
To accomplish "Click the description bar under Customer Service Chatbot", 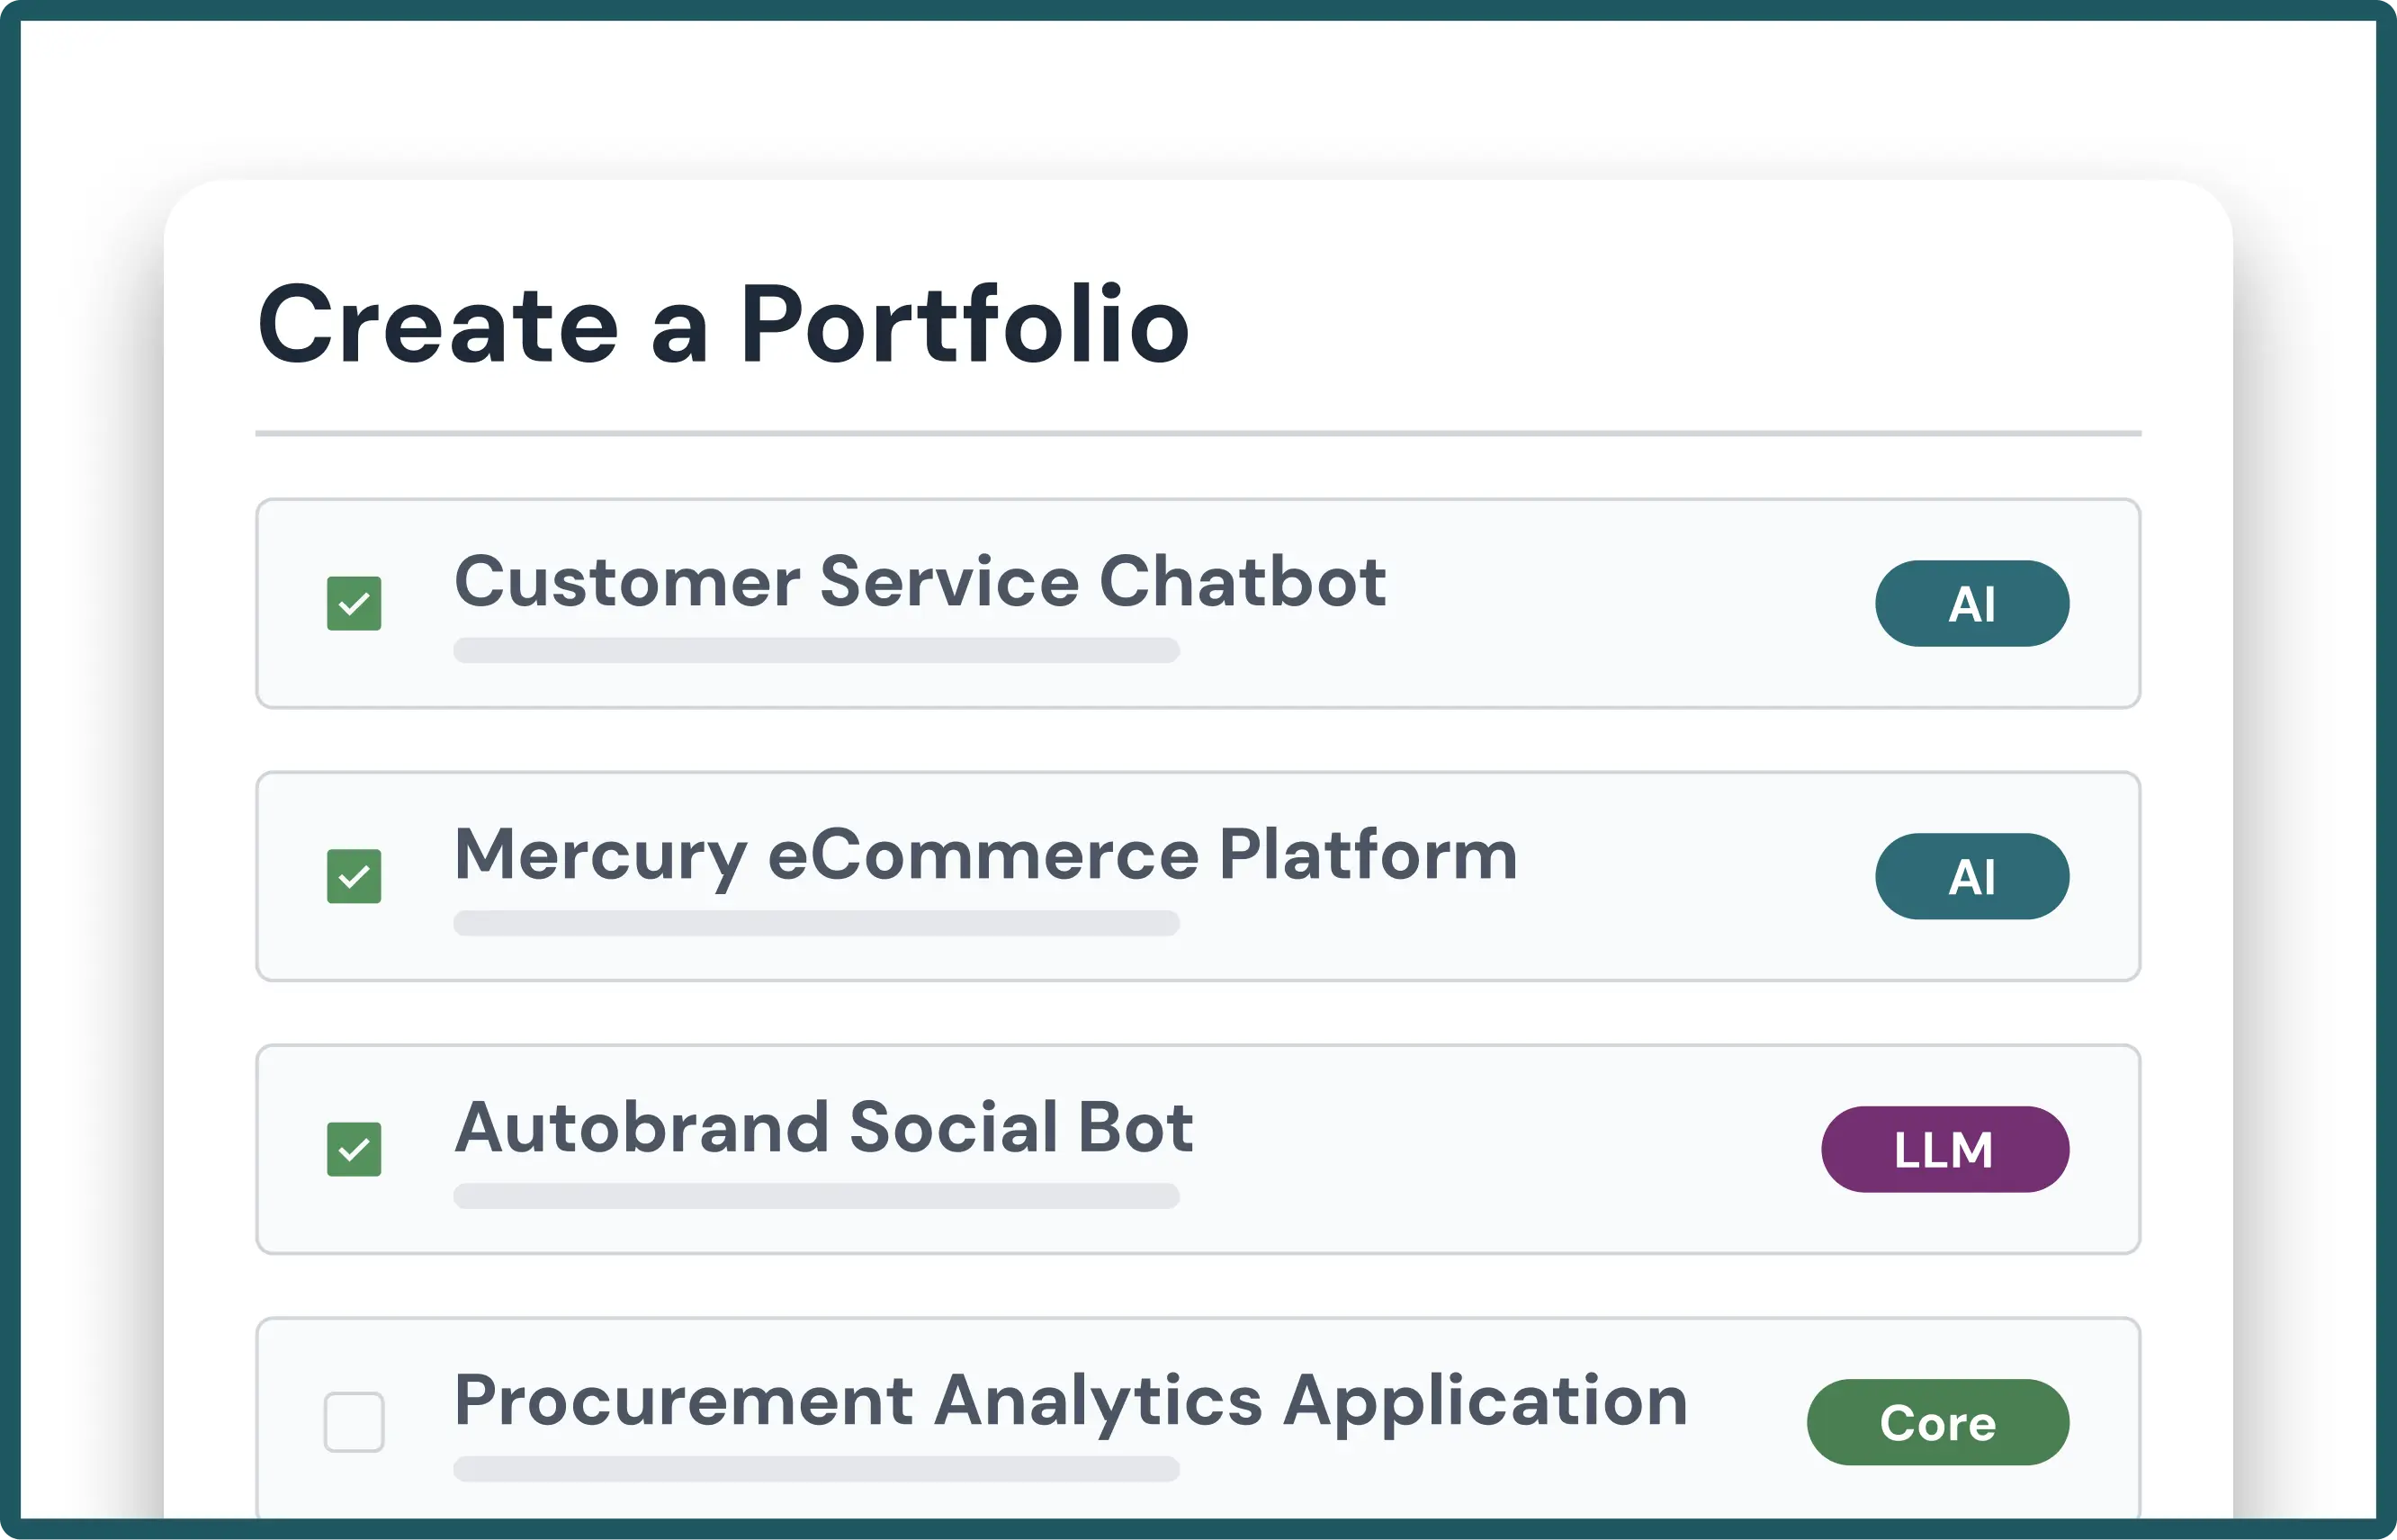I will point(816,650).
